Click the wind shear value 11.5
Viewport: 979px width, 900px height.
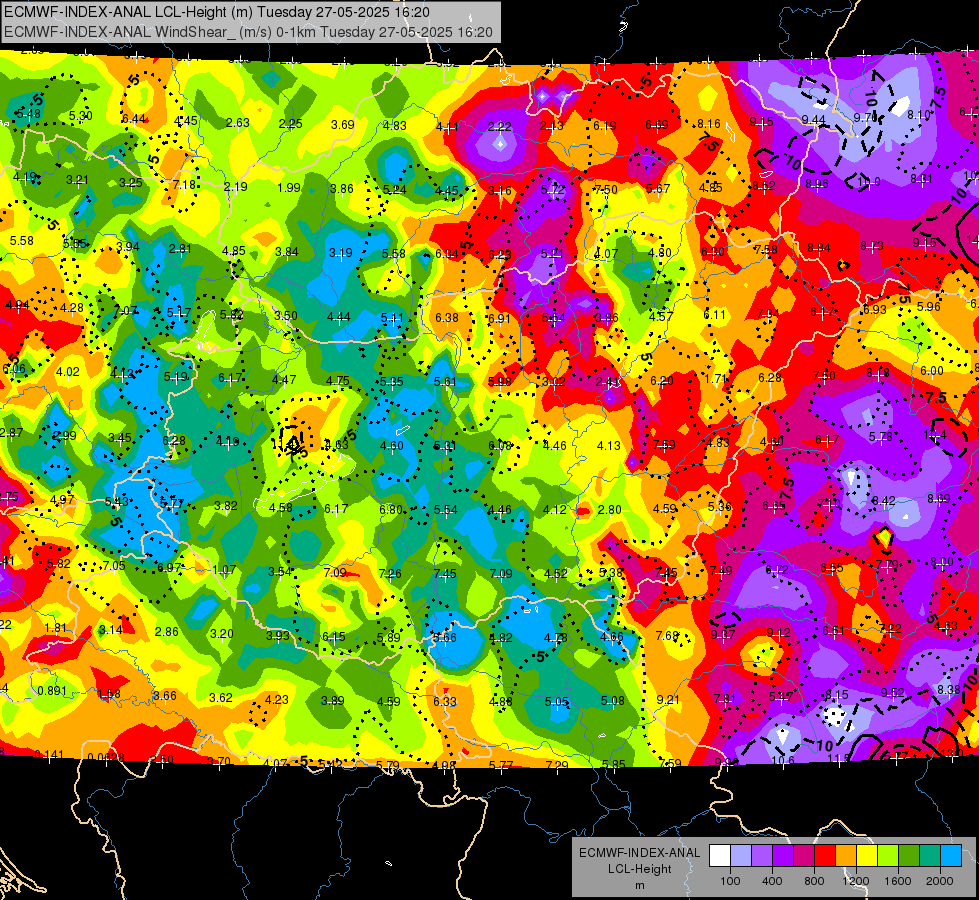tap(839, 759)
